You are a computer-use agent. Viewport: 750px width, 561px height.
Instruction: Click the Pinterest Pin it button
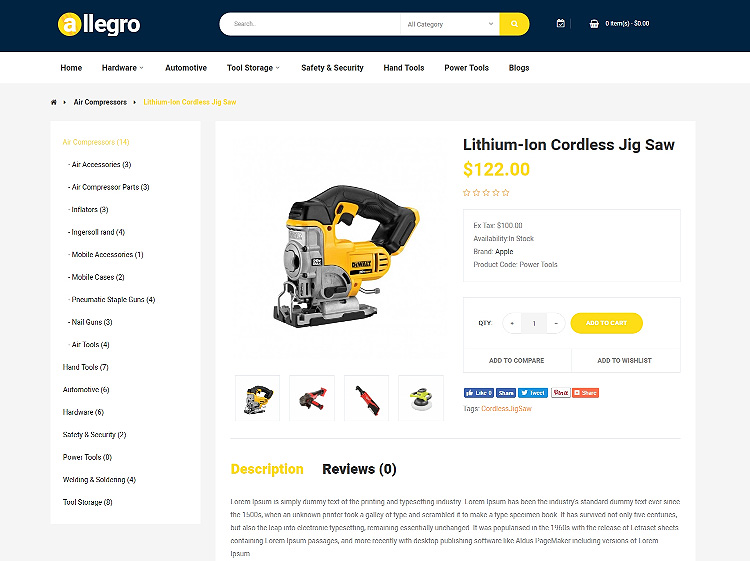click(x=561, y=393)
